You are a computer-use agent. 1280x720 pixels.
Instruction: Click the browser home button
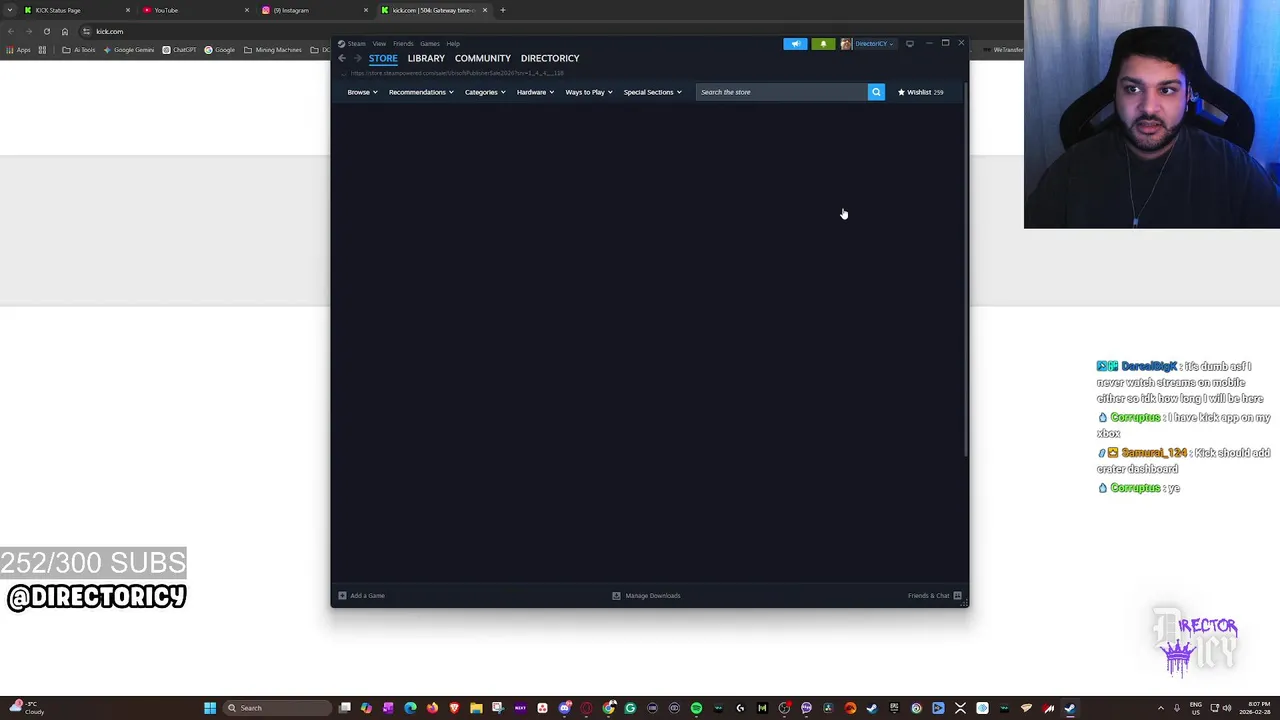[x=65, y=31]
